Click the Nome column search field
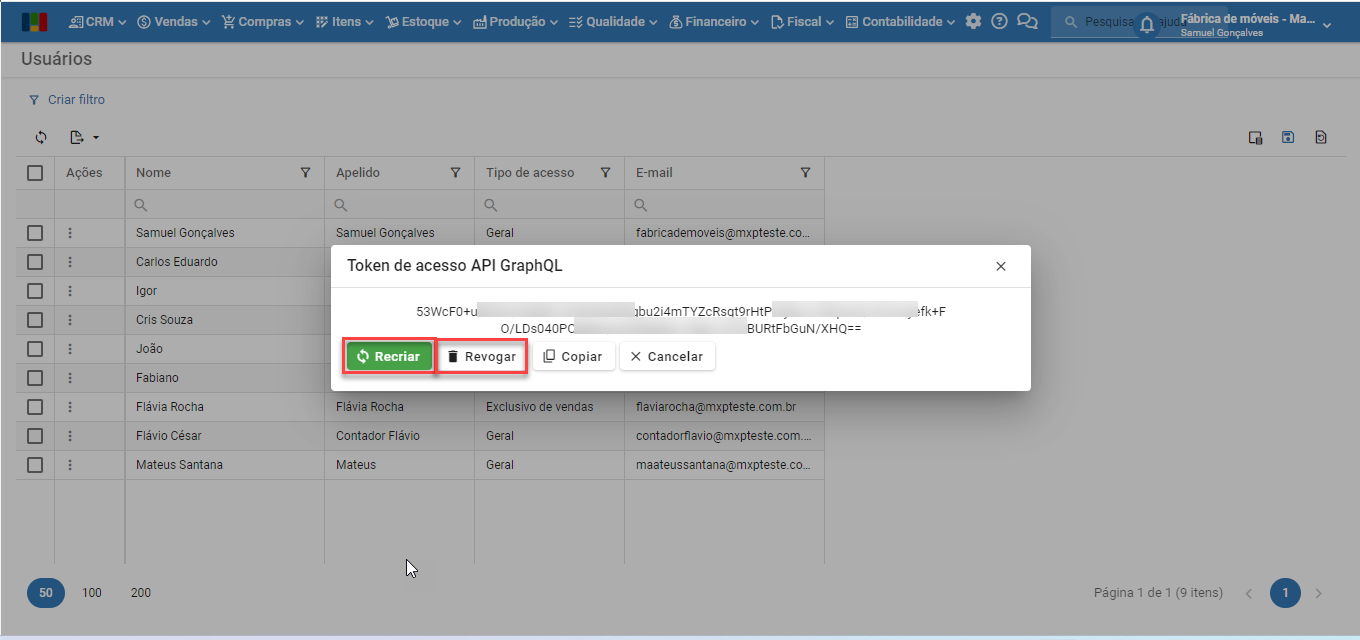The width and height of the screenshot is (1360, 640). coord(225,205)
